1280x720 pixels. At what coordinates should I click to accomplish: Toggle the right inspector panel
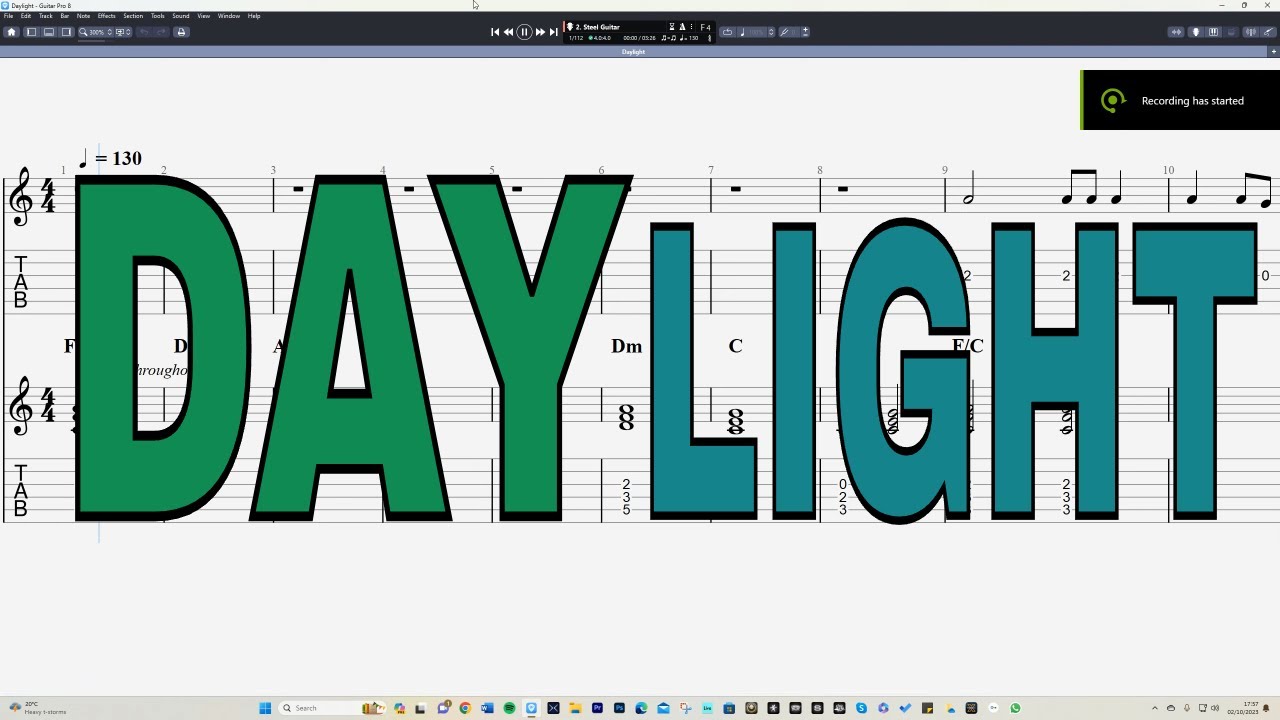click(67, 32)
